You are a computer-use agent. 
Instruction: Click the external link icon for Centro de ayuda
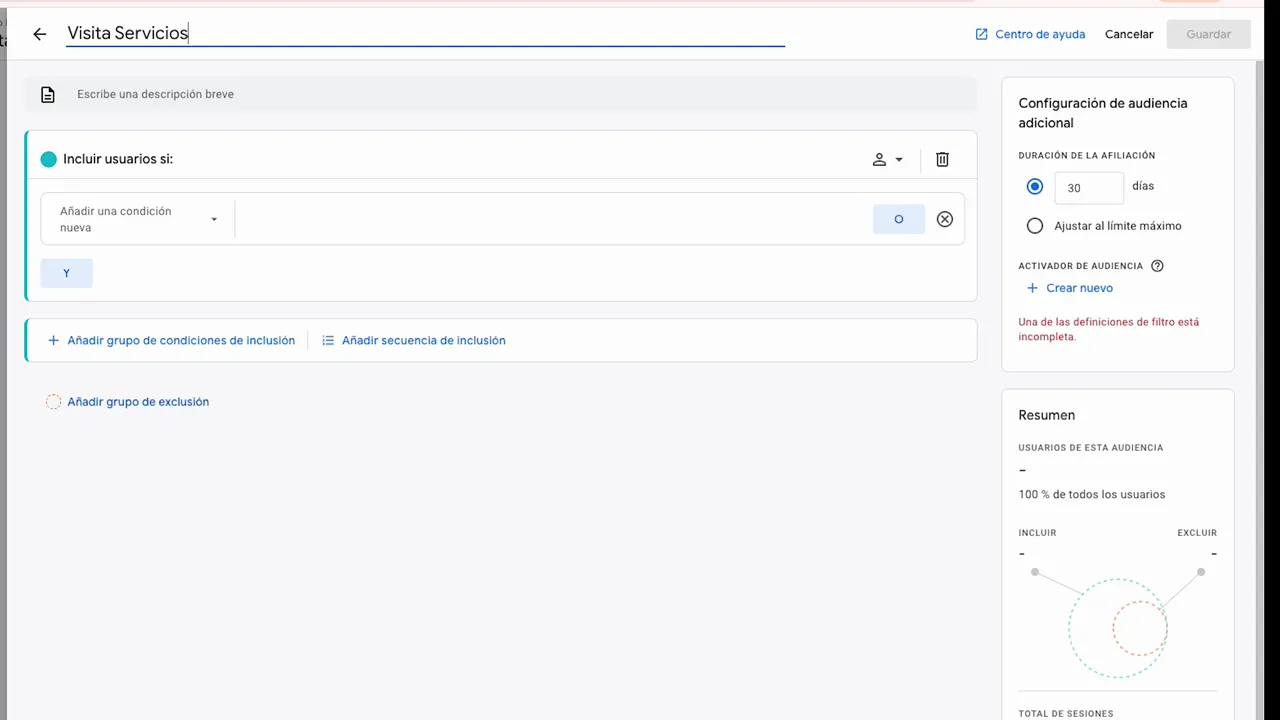pyautogui.click(x=982, y=34)
